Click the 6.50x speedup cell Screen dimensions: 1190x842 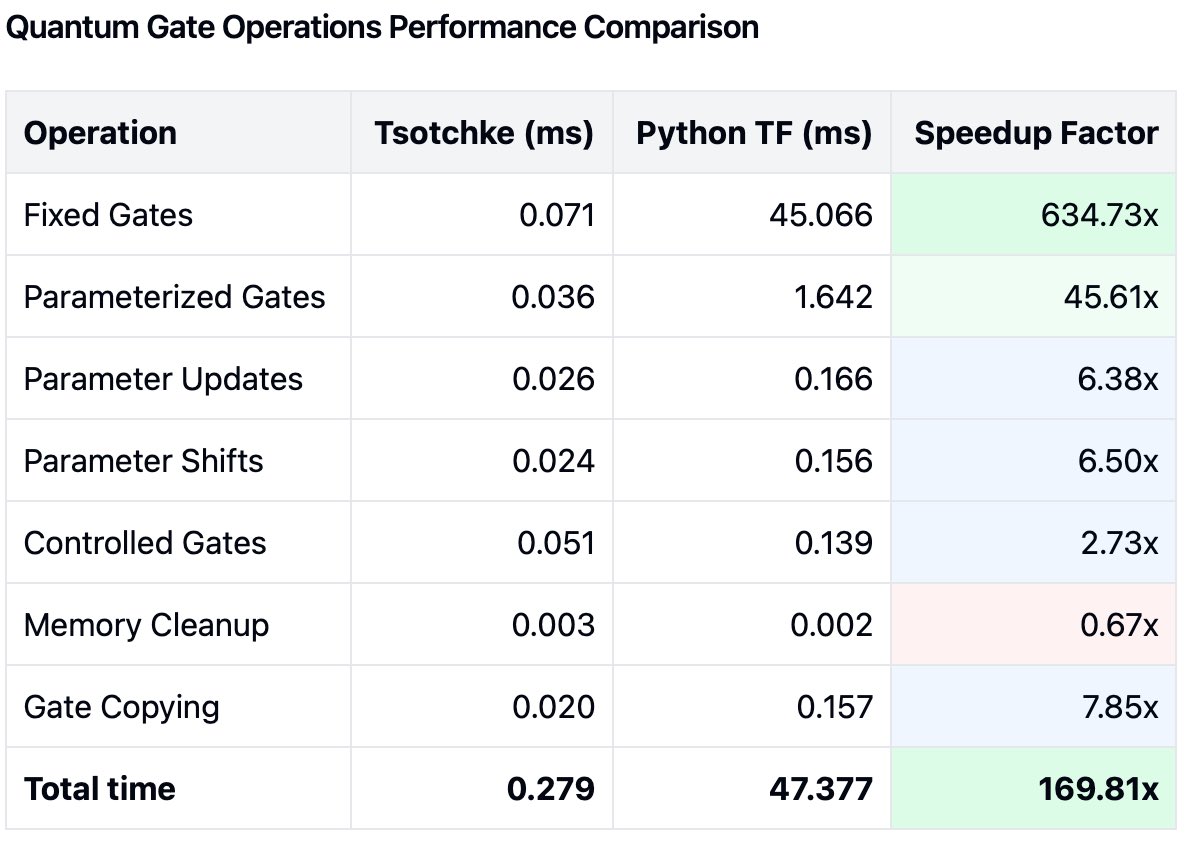[x=1034, y=461]
